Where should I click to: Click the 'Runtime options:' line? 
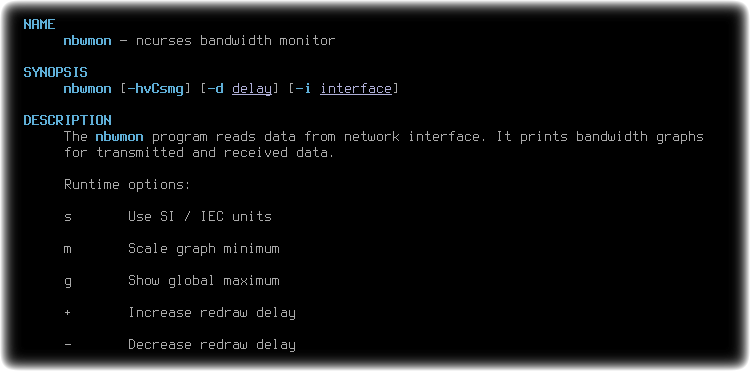coord(127,185)
